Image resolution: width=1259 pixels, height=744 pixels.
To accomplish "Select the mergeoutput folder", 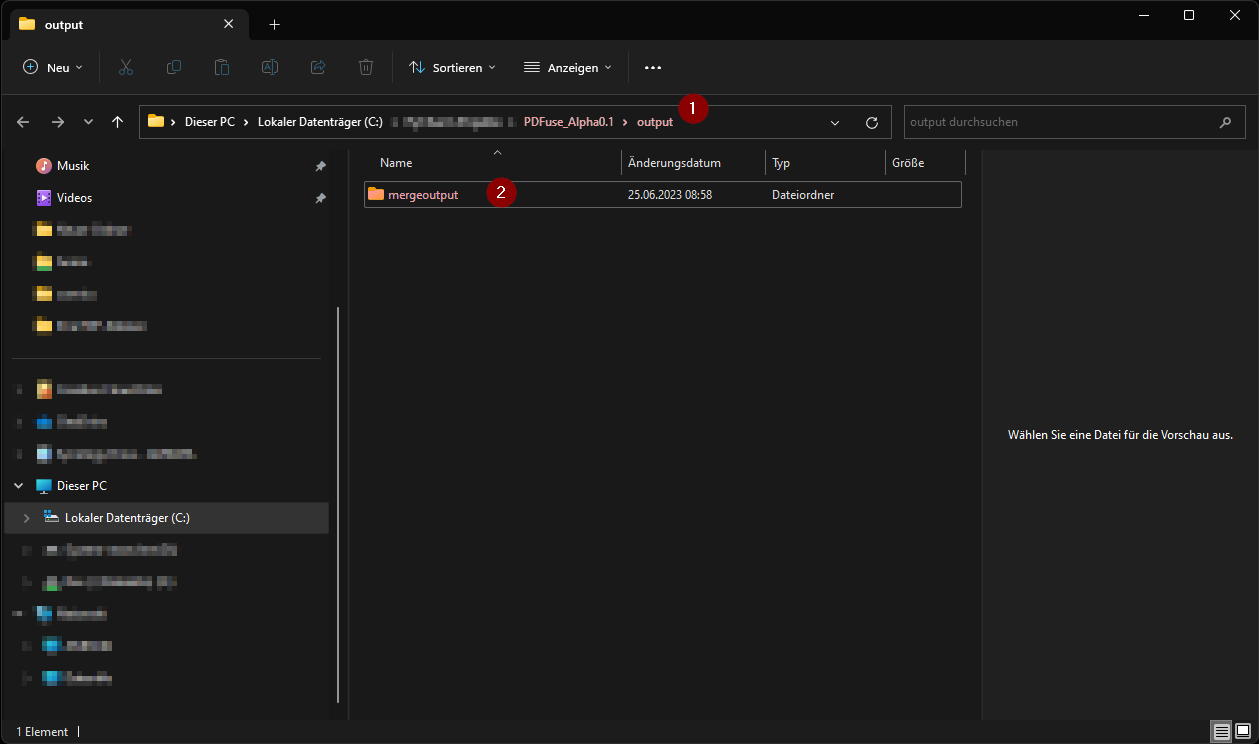I will pyautogui.click(x=423, y=195).
